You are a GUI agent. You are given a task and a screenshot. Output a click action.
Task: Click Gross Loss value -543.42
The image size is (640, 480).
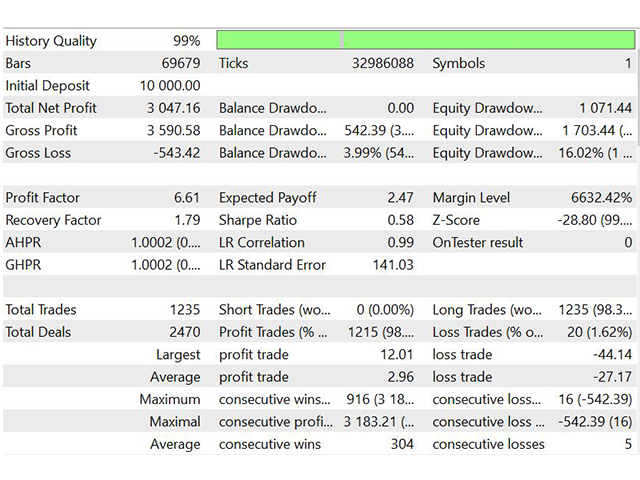click(x=177, y=153)
